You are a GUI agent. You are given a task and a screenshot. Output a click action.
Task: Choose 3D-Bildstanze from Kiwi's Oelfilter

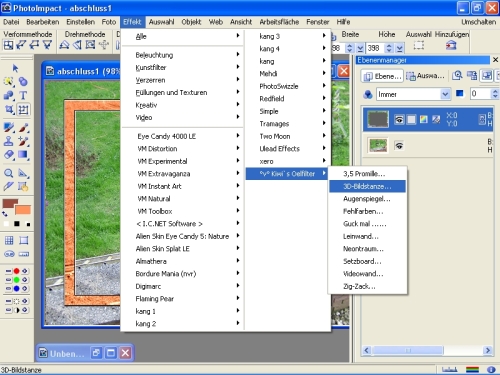[x=367, y=186]
